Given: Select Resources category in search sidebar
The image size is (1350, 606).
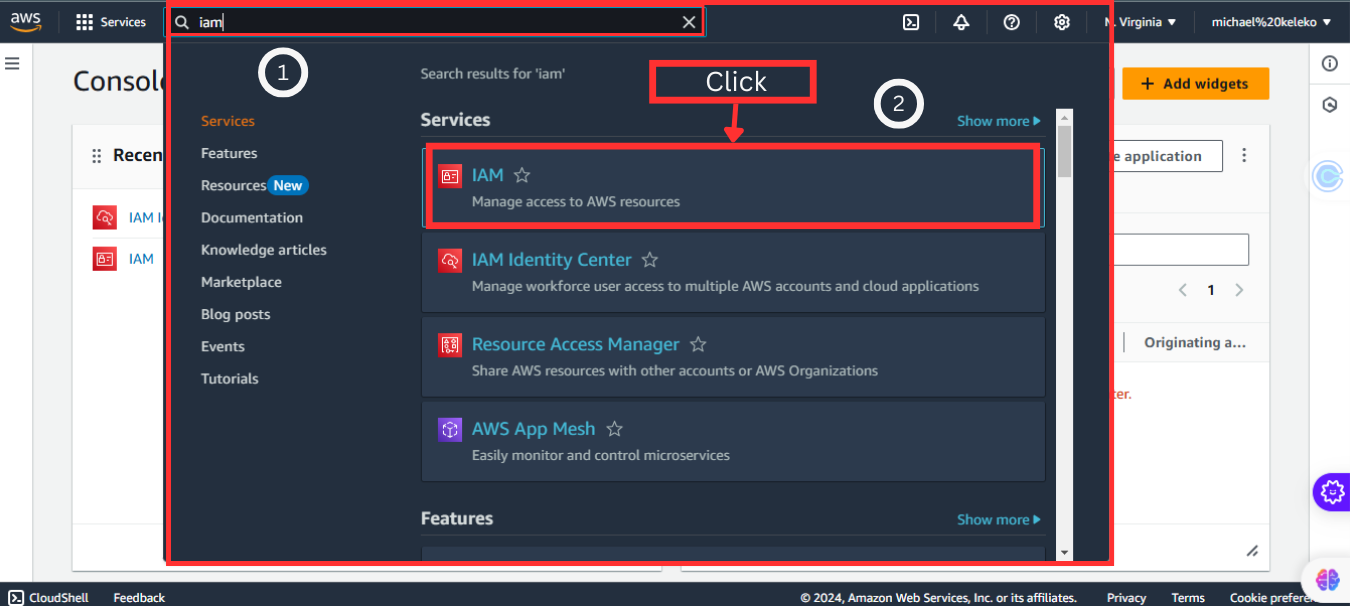Looking at the screenshot, I should (233, 185).
